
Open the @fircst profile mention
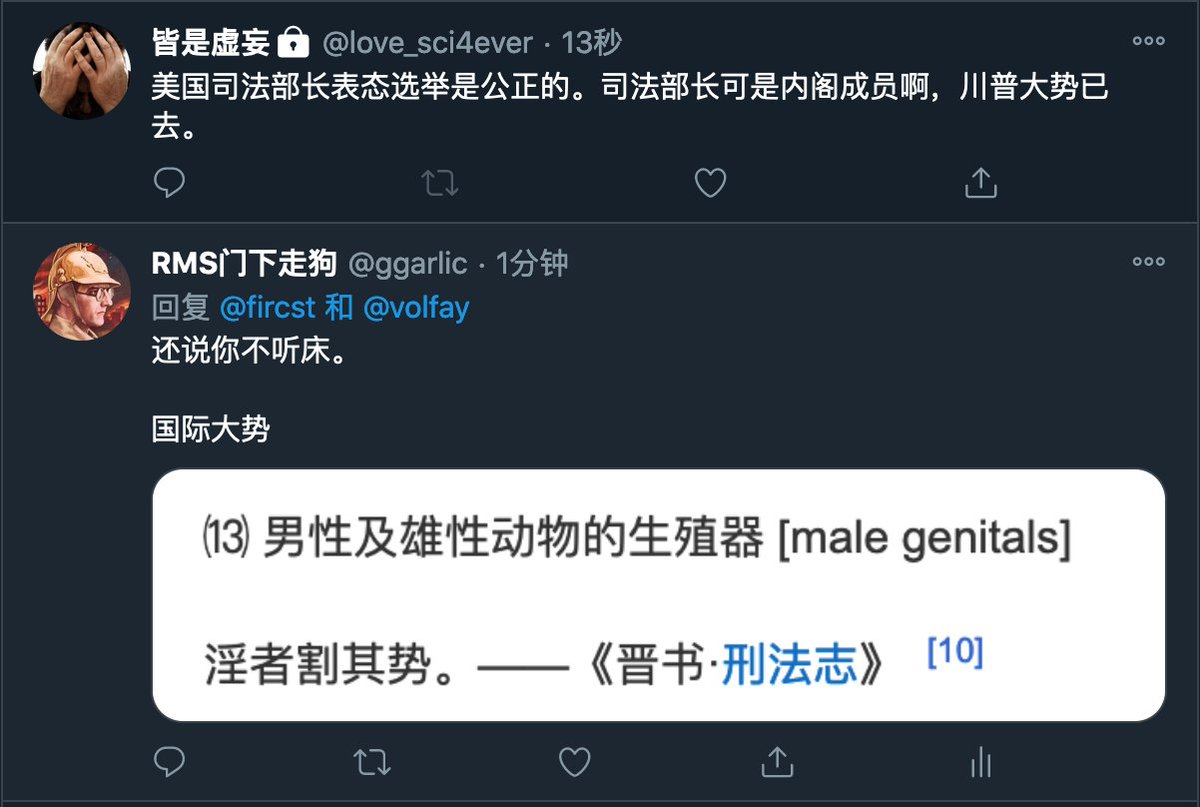266,307
